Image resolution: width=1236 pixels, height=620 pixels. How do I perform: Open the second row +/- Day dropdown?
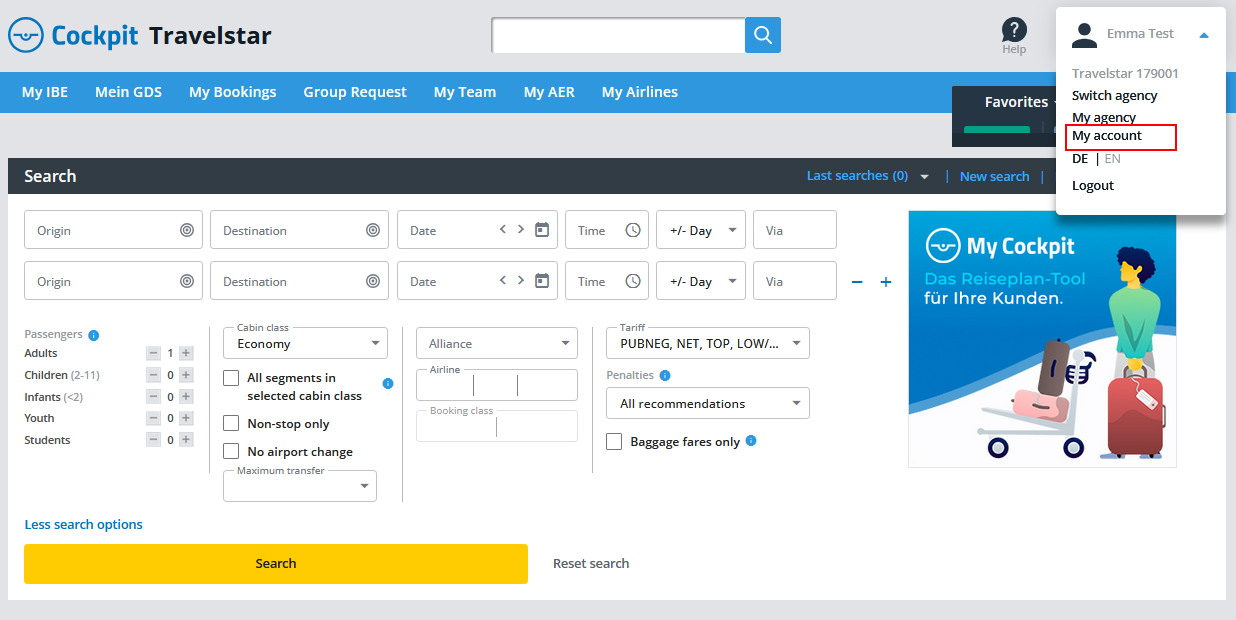pos(701,281)
